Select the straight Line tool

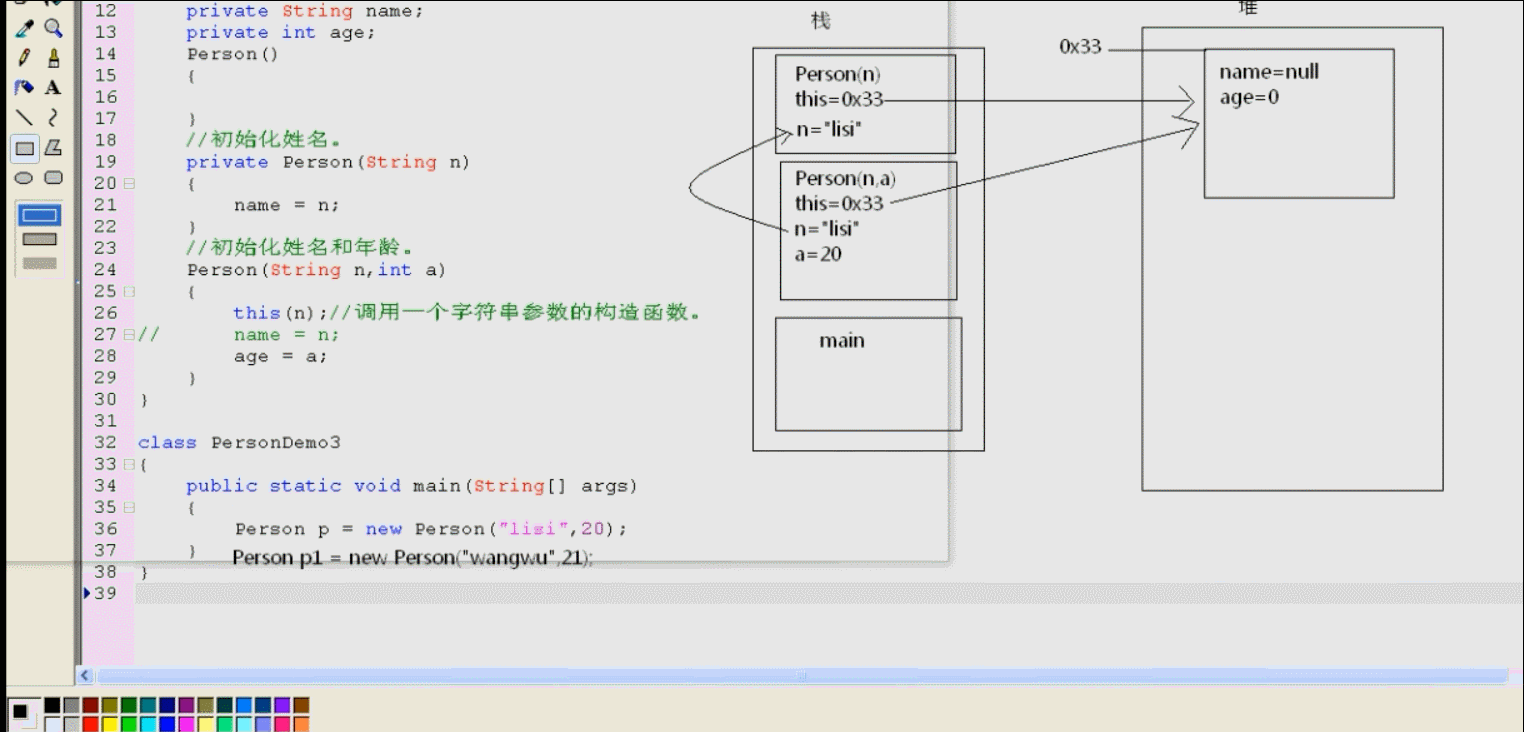tap(25, 118)
